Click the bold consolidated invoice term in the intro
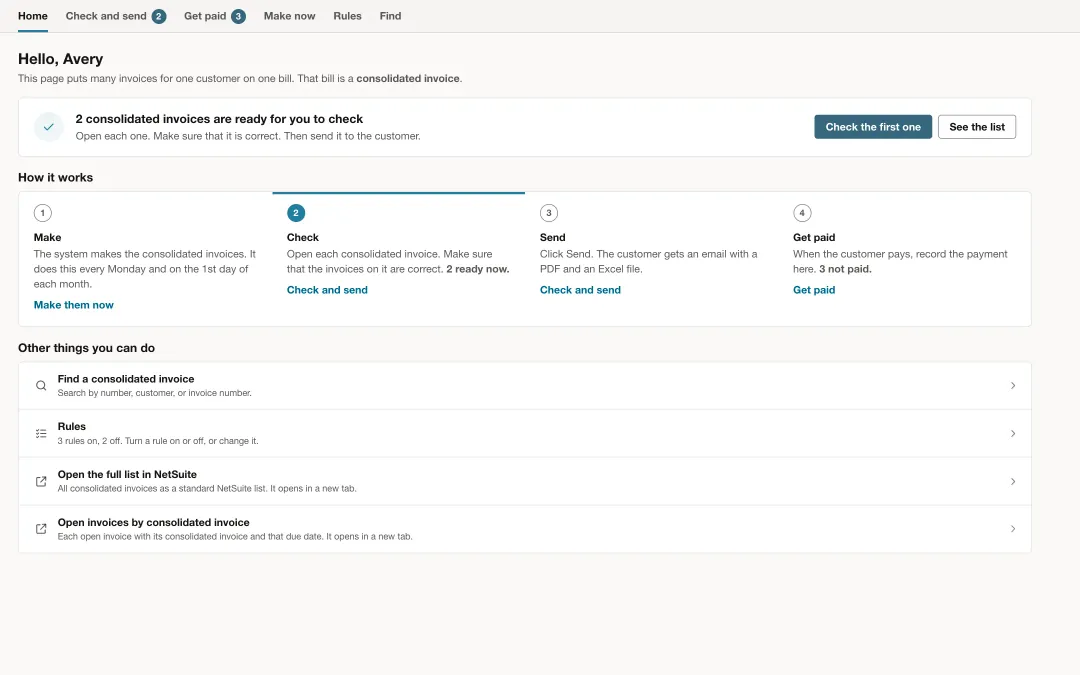Screen dimensions: 1080x675 click(408, 79)
